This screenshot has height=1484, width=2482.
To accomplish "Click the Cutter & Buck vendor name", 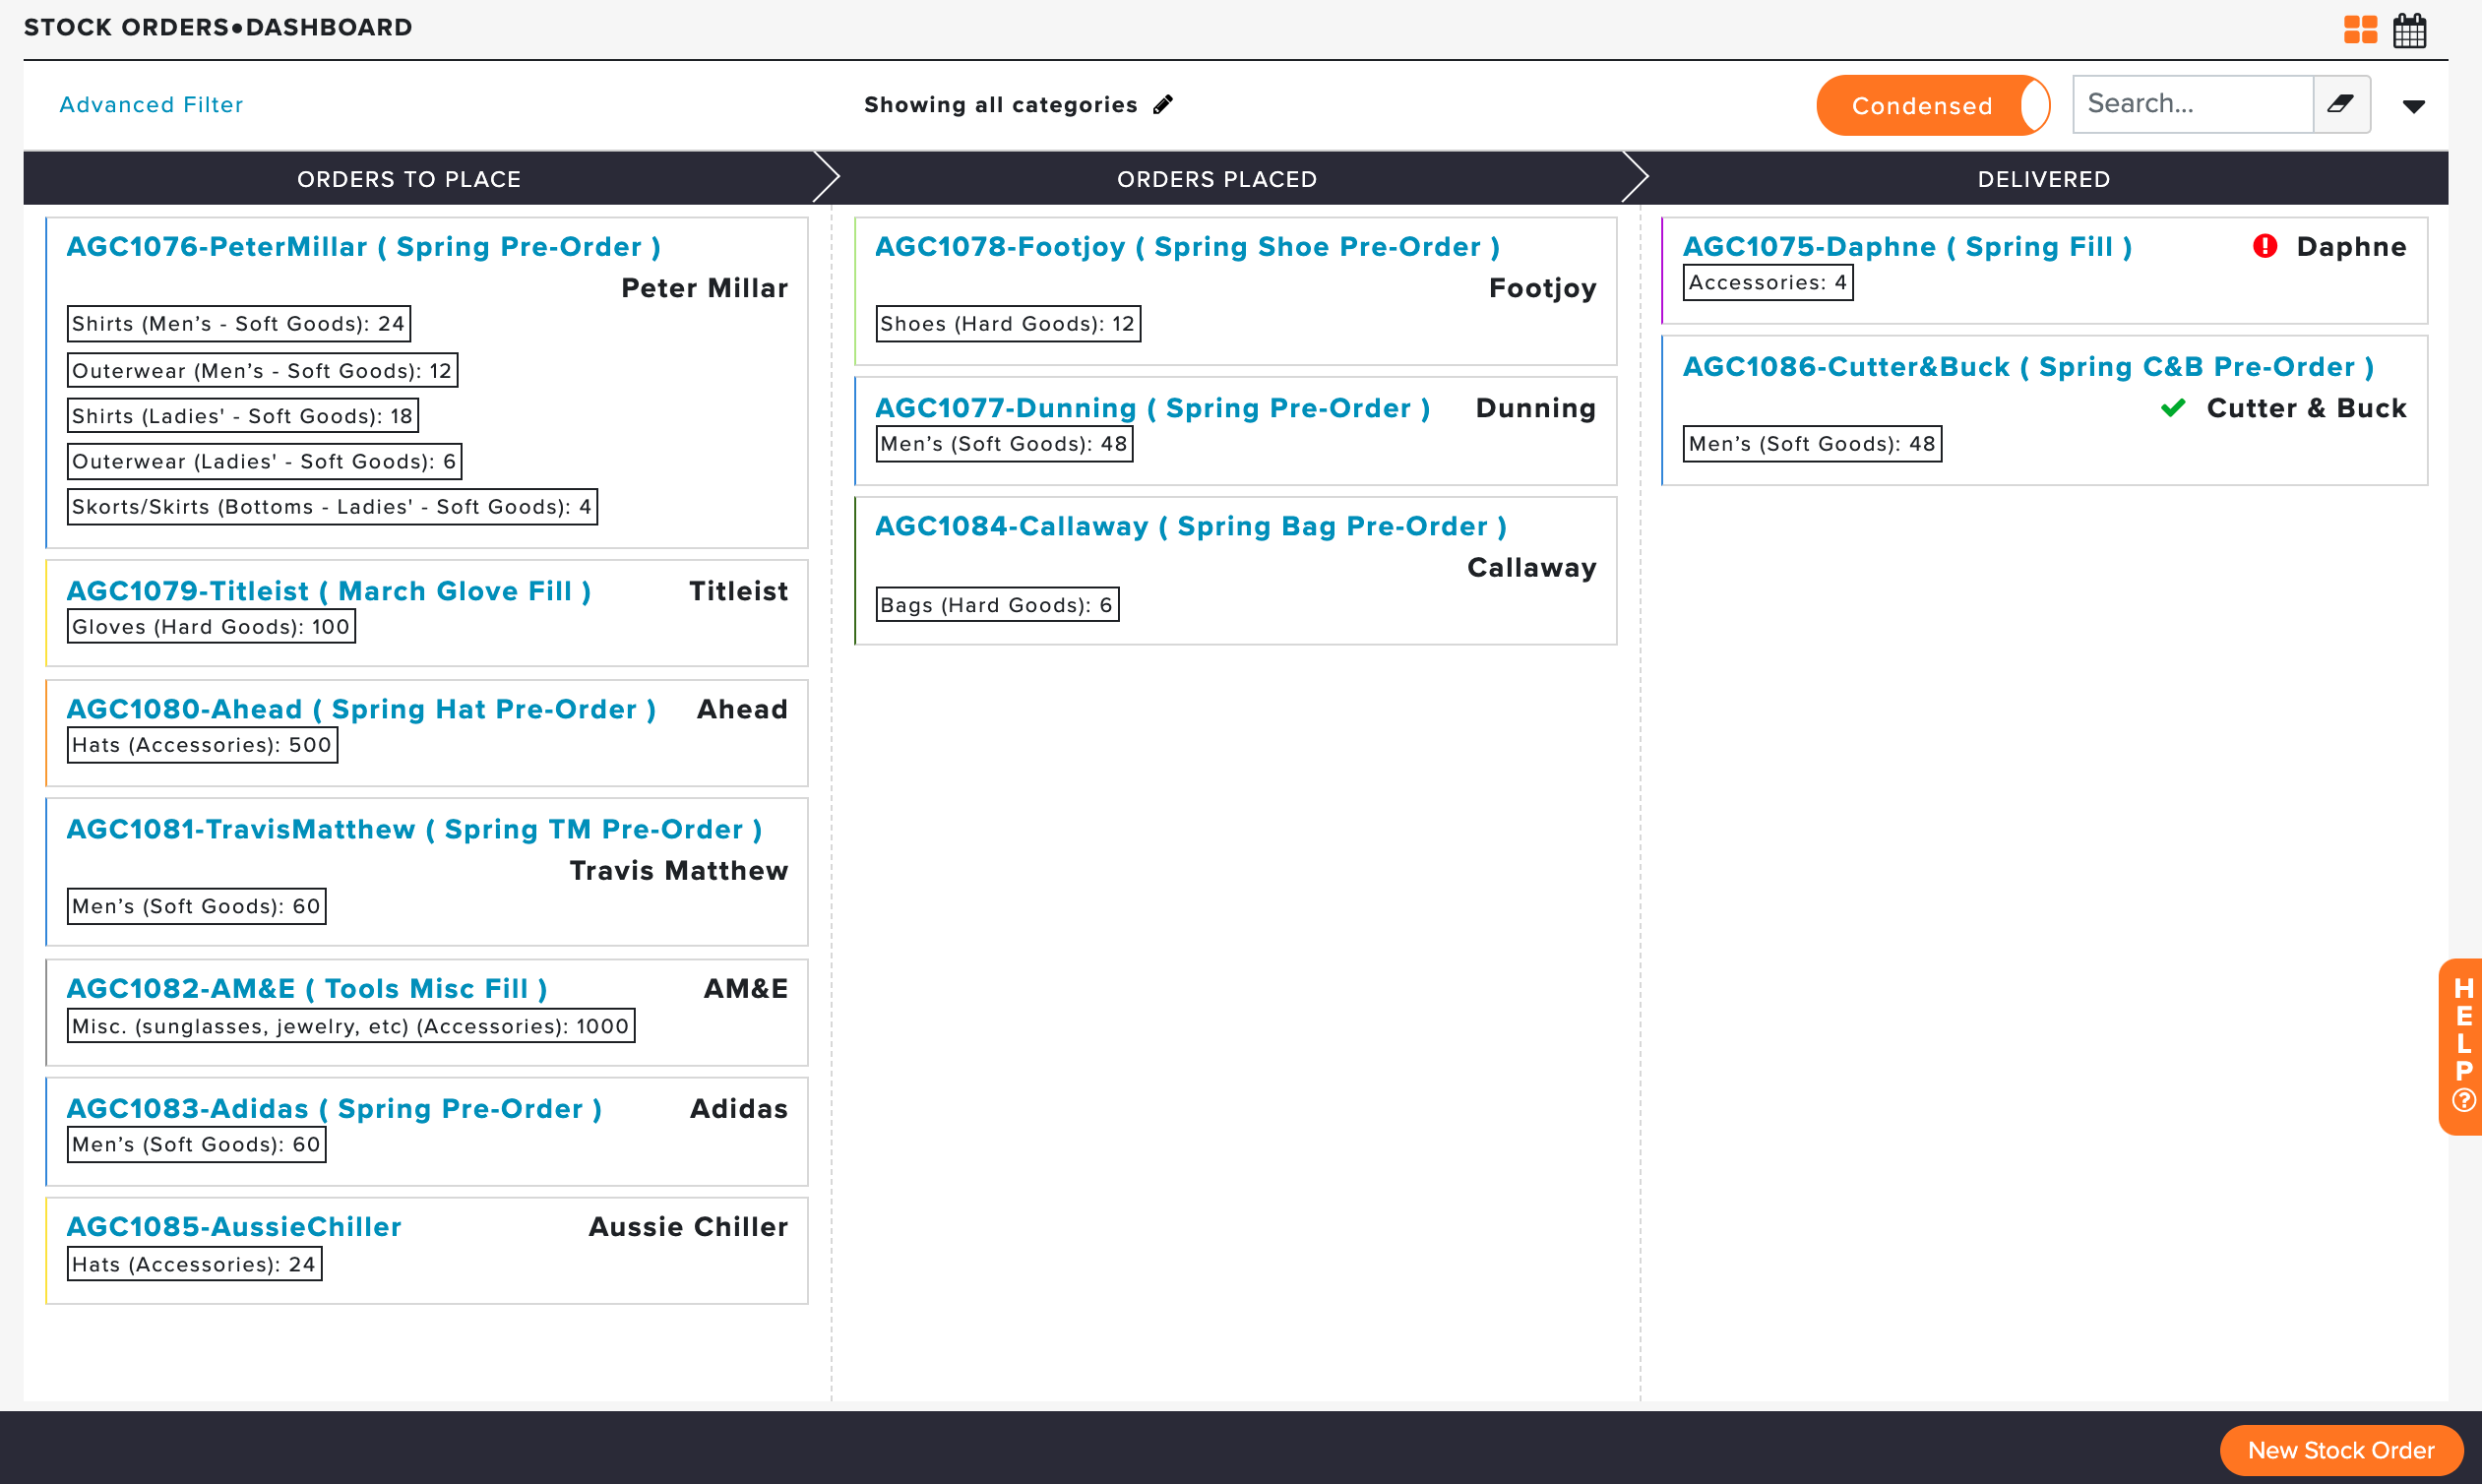I will [2307, 408].
